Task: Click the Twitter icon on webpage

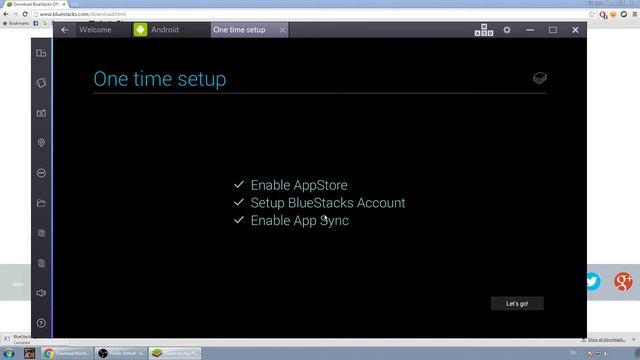Action: (593, 282)
